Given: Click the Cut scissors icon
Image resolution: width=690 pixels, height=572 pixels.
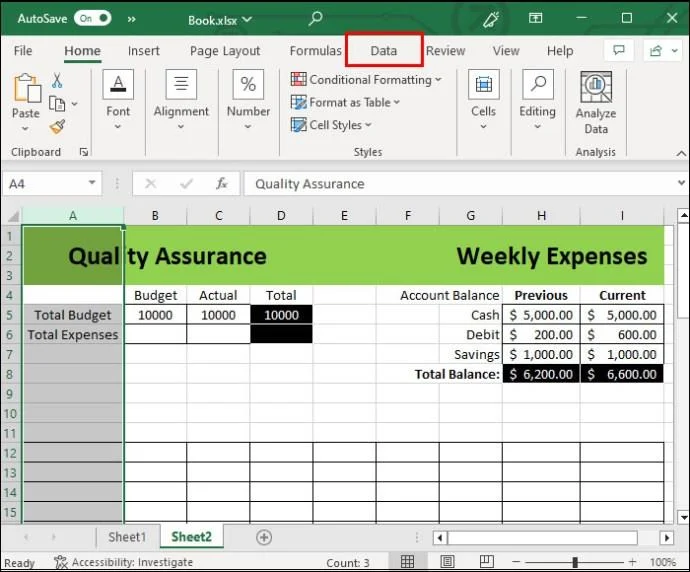Looking at the screenshot, I should tap(57, 81).
